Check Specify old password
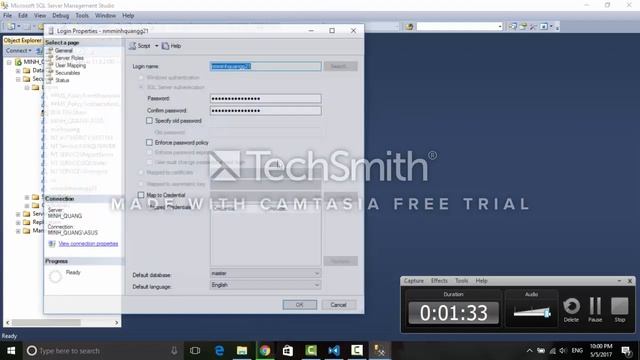Viewport: 640px width, 360px height. (x=149, y=121)
